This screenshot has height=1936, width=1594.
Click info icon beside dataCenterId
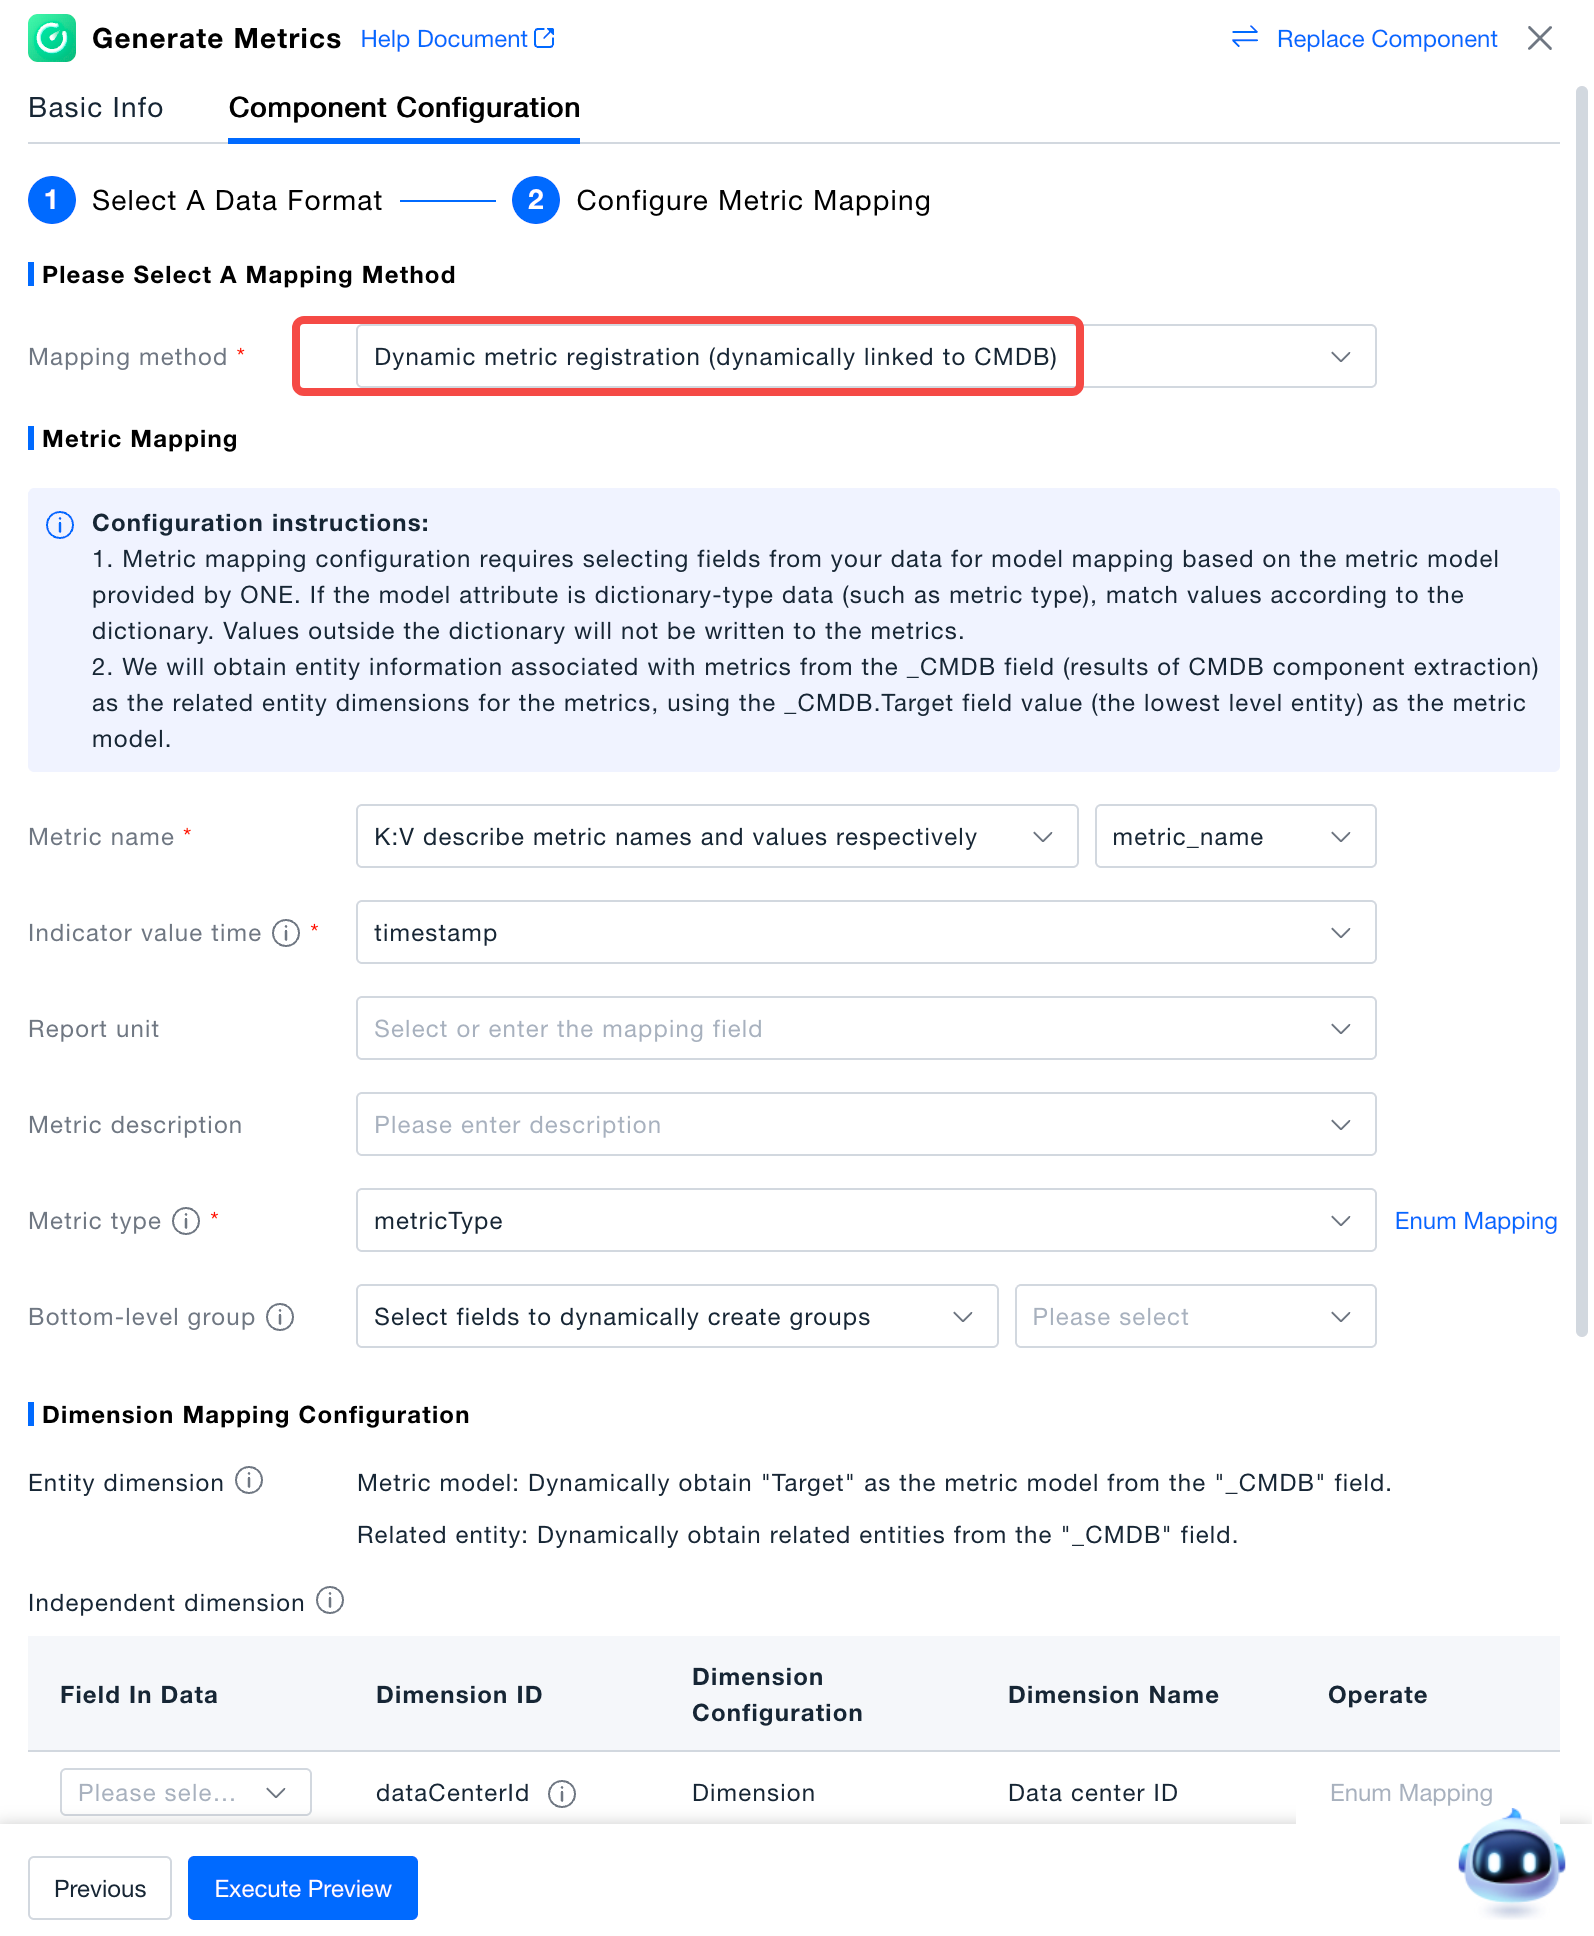(x=562, y=1794)
